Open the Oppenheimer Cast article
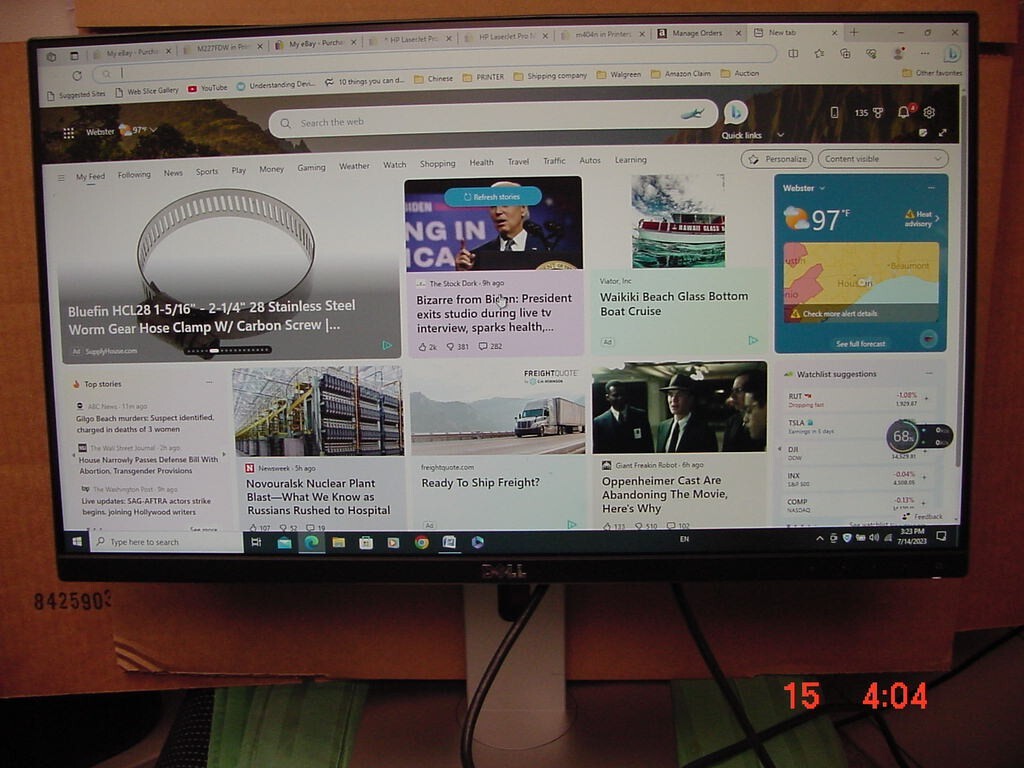Viewport: 1024px width, 768px height. [x=665, y=494]
